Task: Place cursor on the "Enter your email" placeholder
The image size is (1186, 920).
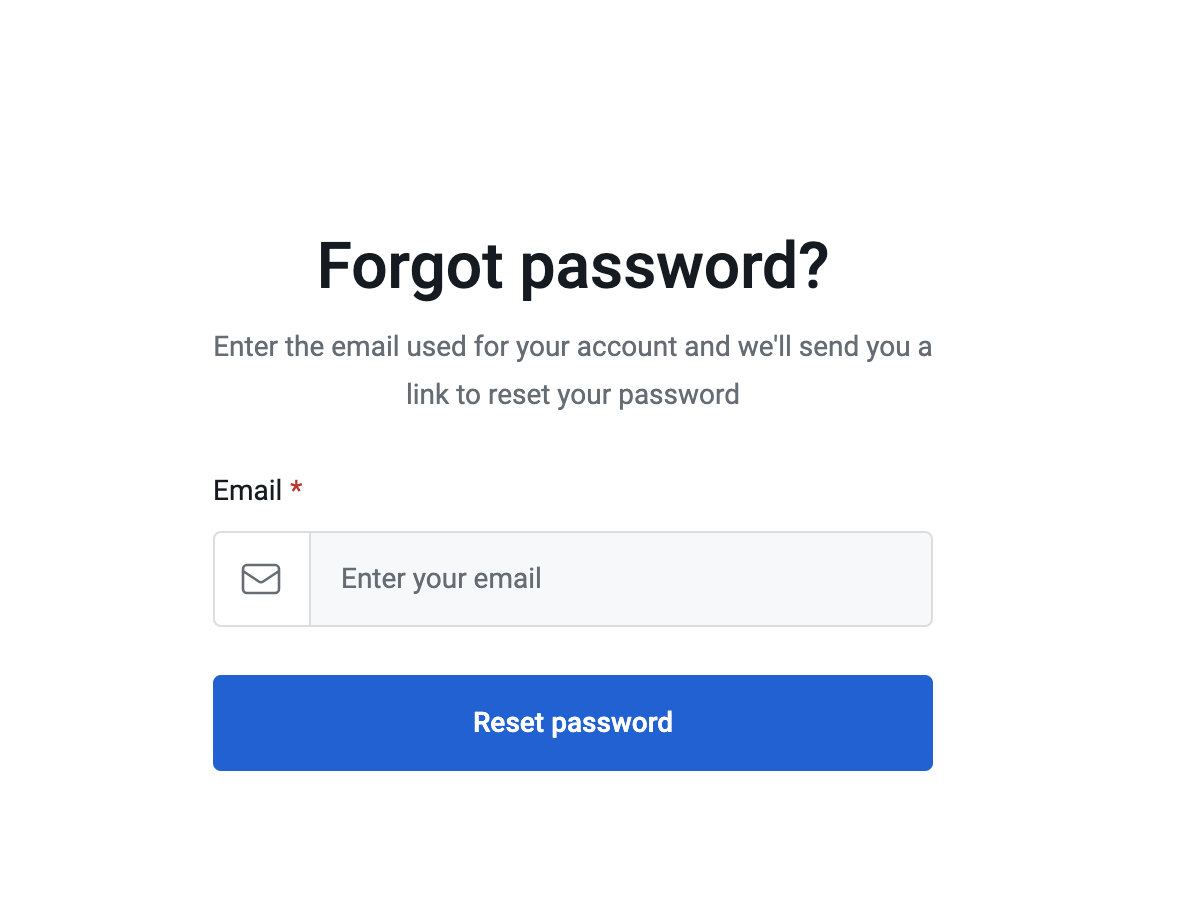Action: [441, 579]
